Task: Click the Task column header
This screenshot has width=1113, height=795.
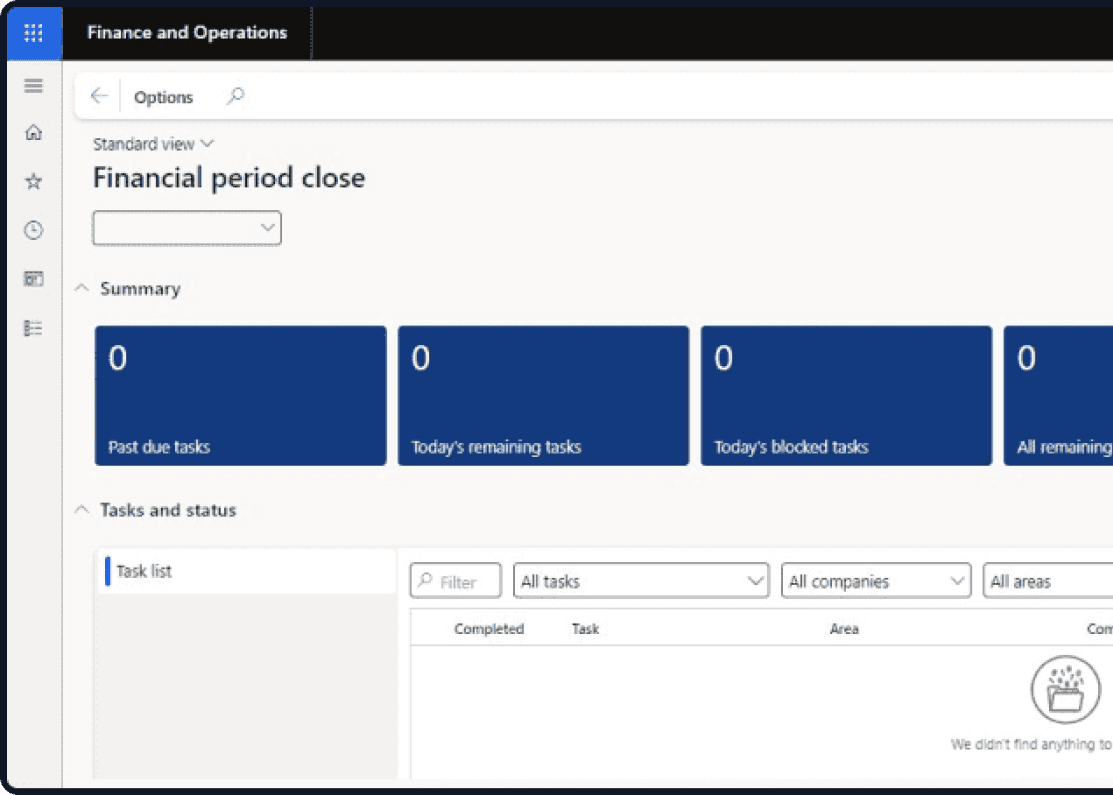Action: point(586,629)
